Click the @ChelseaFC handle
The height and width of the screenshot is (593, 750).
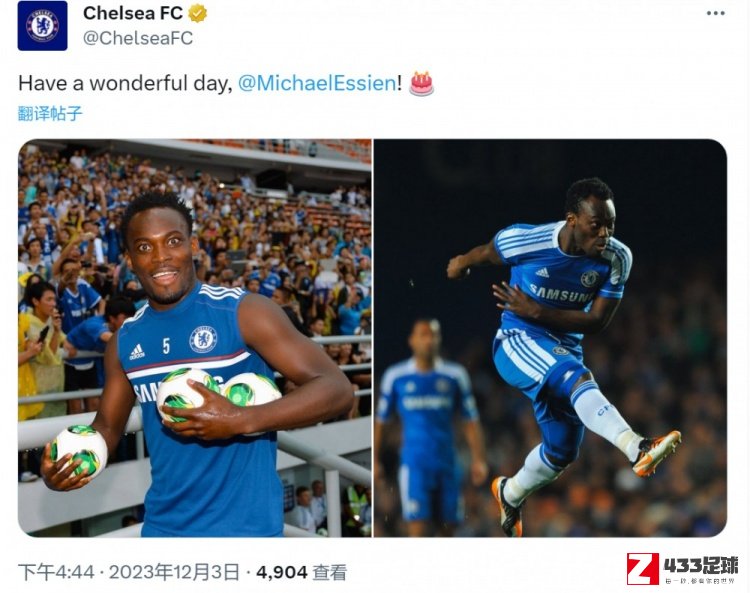pyautogui.click(x=138, y=38)
